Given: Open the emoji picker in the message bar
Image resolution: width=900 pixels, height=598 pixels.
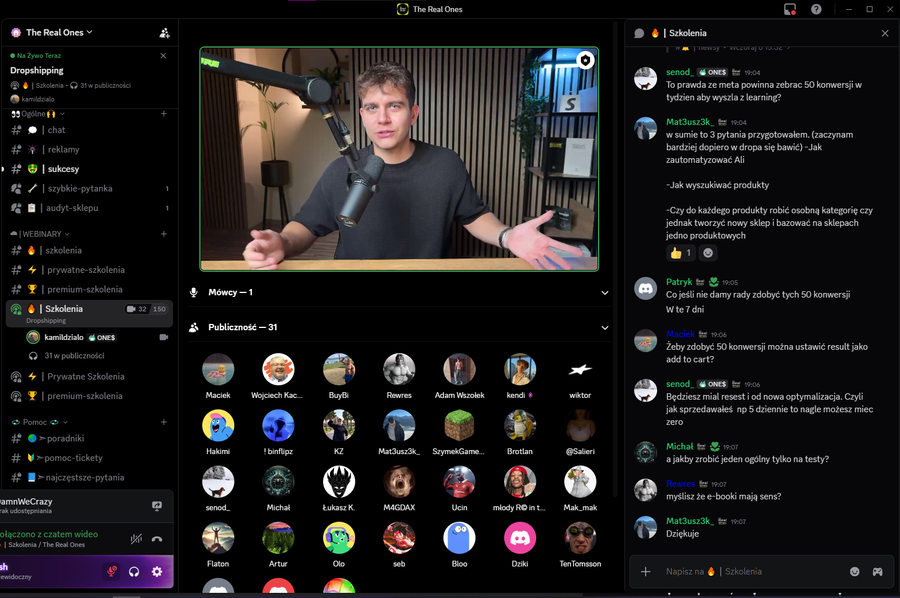Looking at the screenshot, I should (855, 572).
